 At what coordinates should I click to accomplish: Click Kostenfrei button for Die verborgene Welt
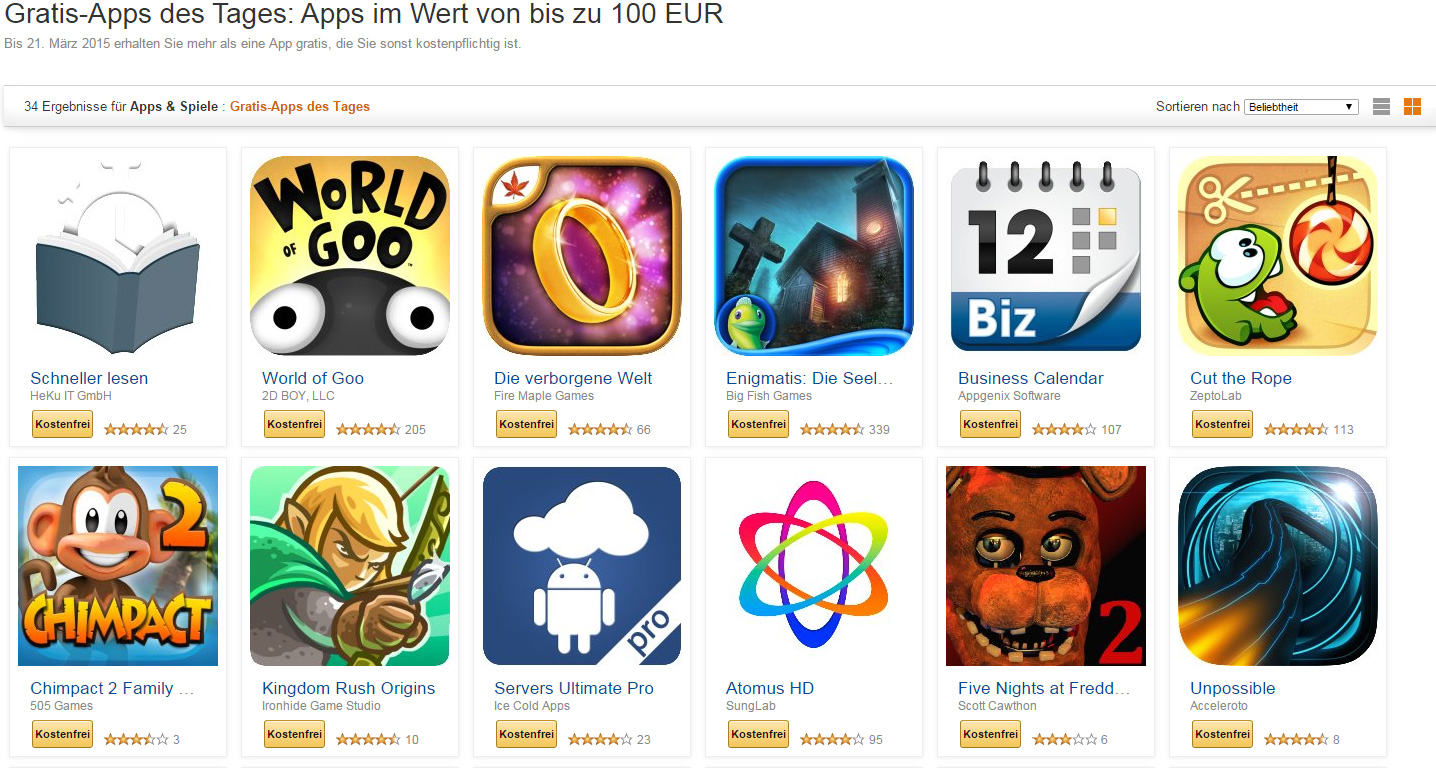click(526, 424)
